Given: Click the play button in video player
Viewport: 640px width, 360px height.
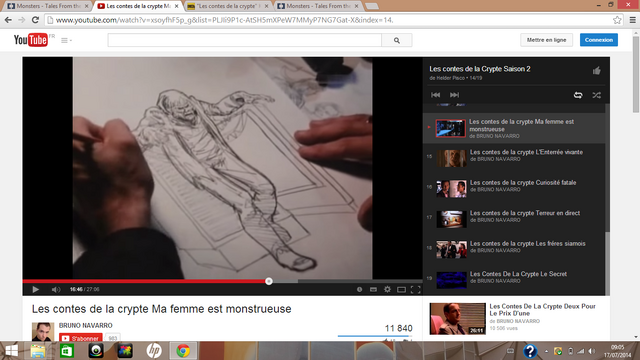Looking at the screenshot, I should (36, 289).
